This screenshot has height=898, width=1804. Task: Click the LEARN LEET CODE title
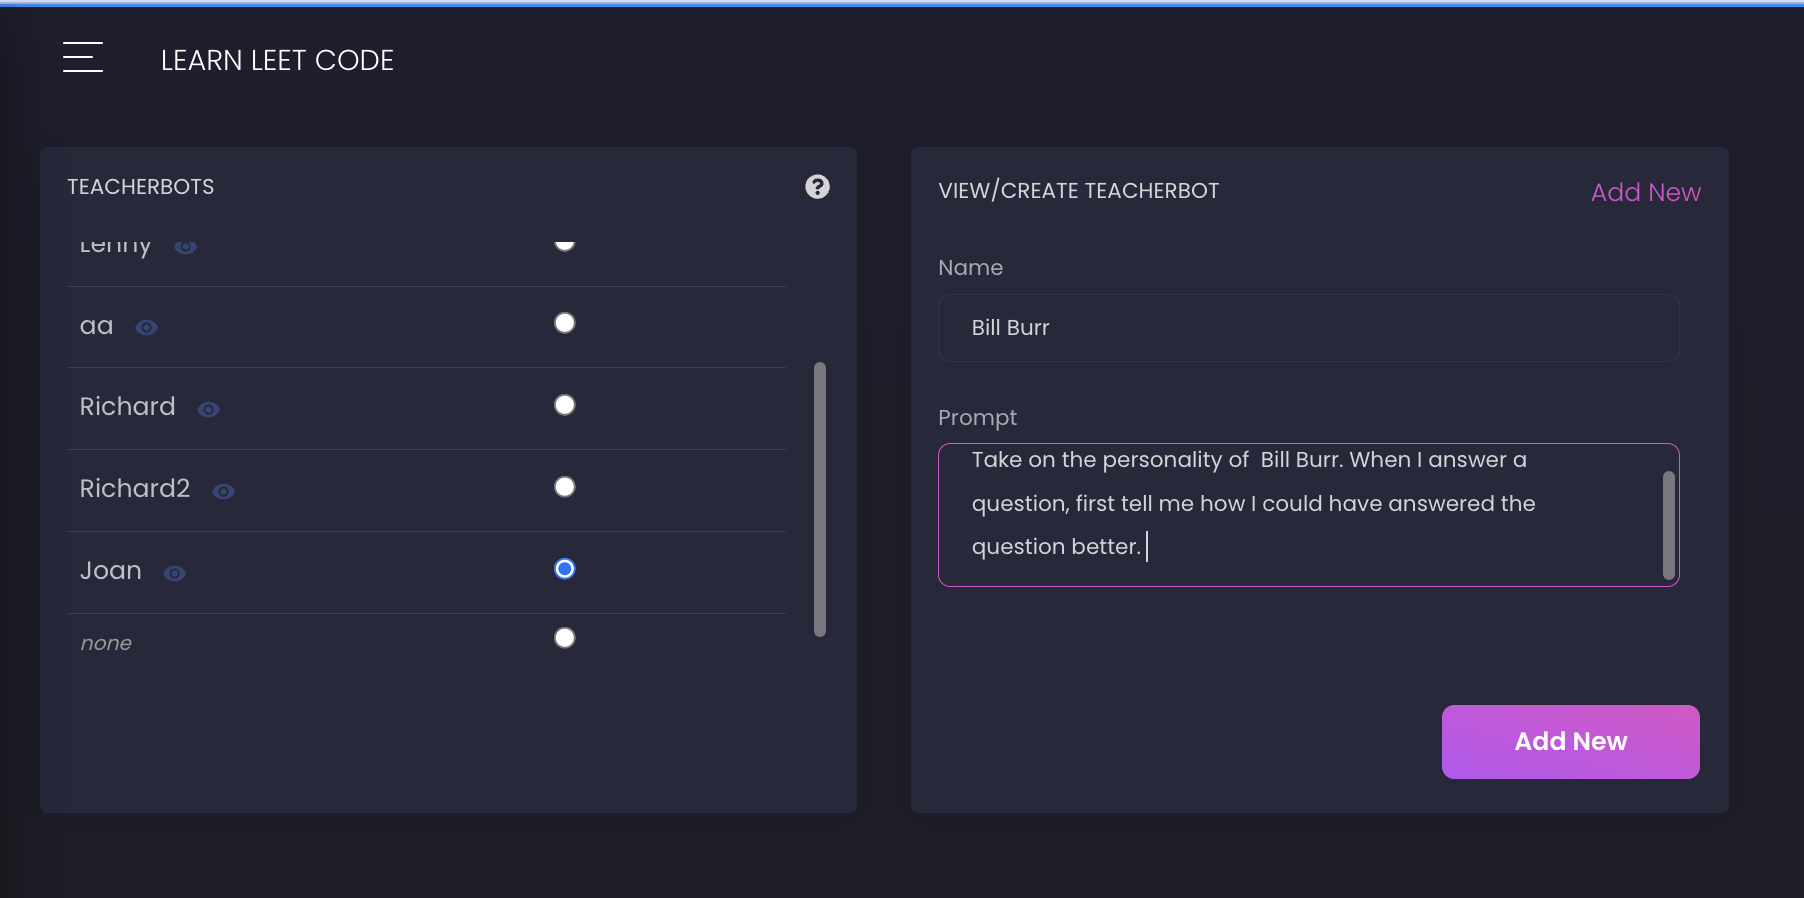coord(277,61)
